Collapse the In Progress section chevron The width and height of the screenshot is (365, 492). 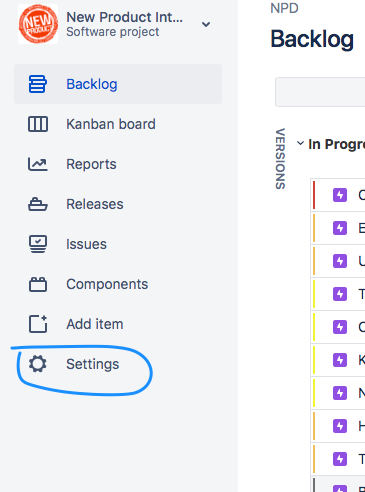[300, 143]
